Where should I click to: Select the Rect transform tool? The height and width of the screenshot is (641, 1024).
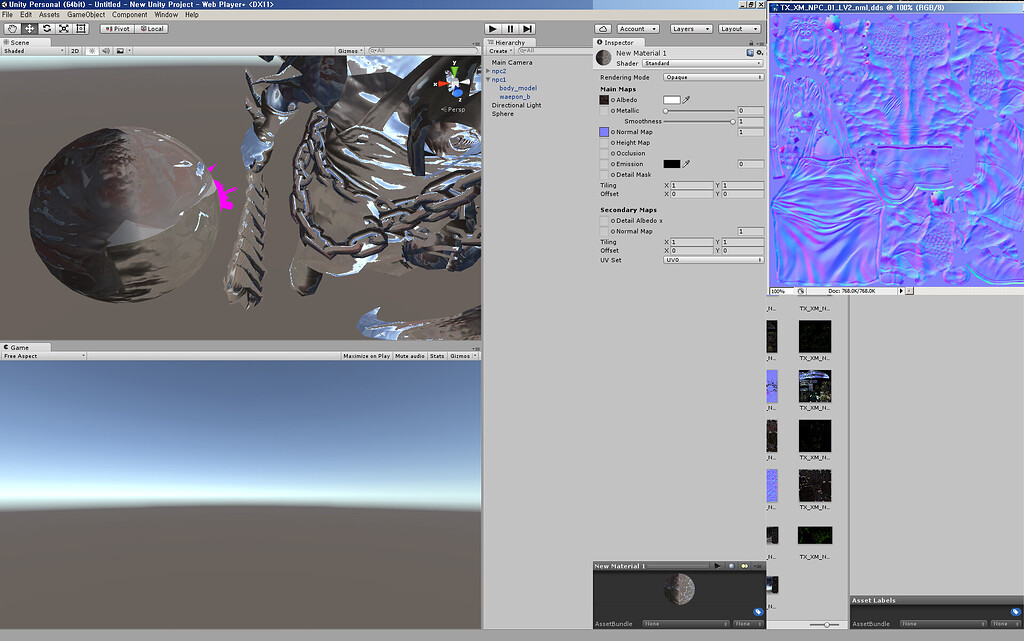(81, 29)
